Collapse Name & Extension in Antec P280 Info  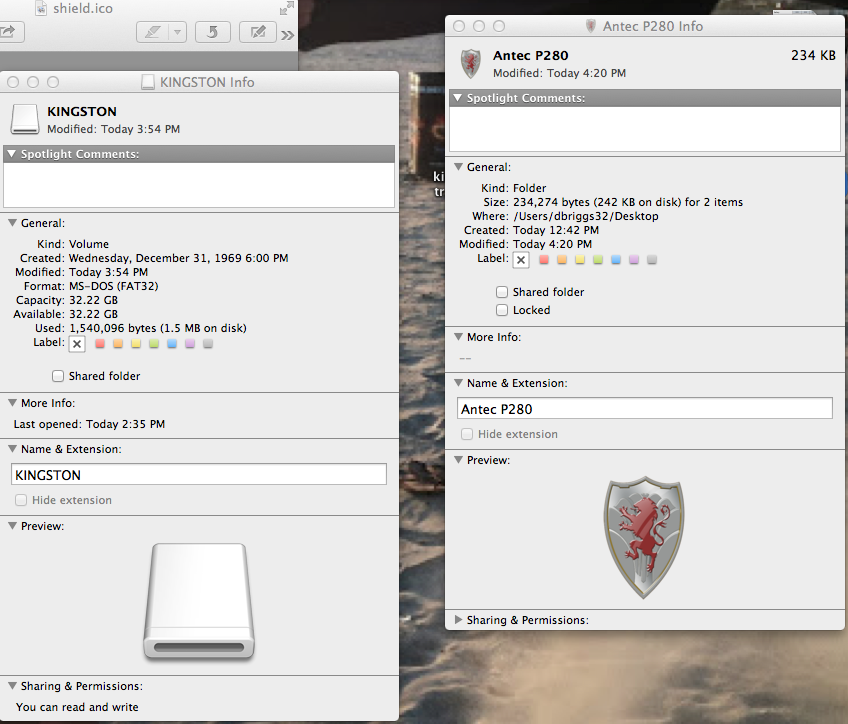pos(458,383)
